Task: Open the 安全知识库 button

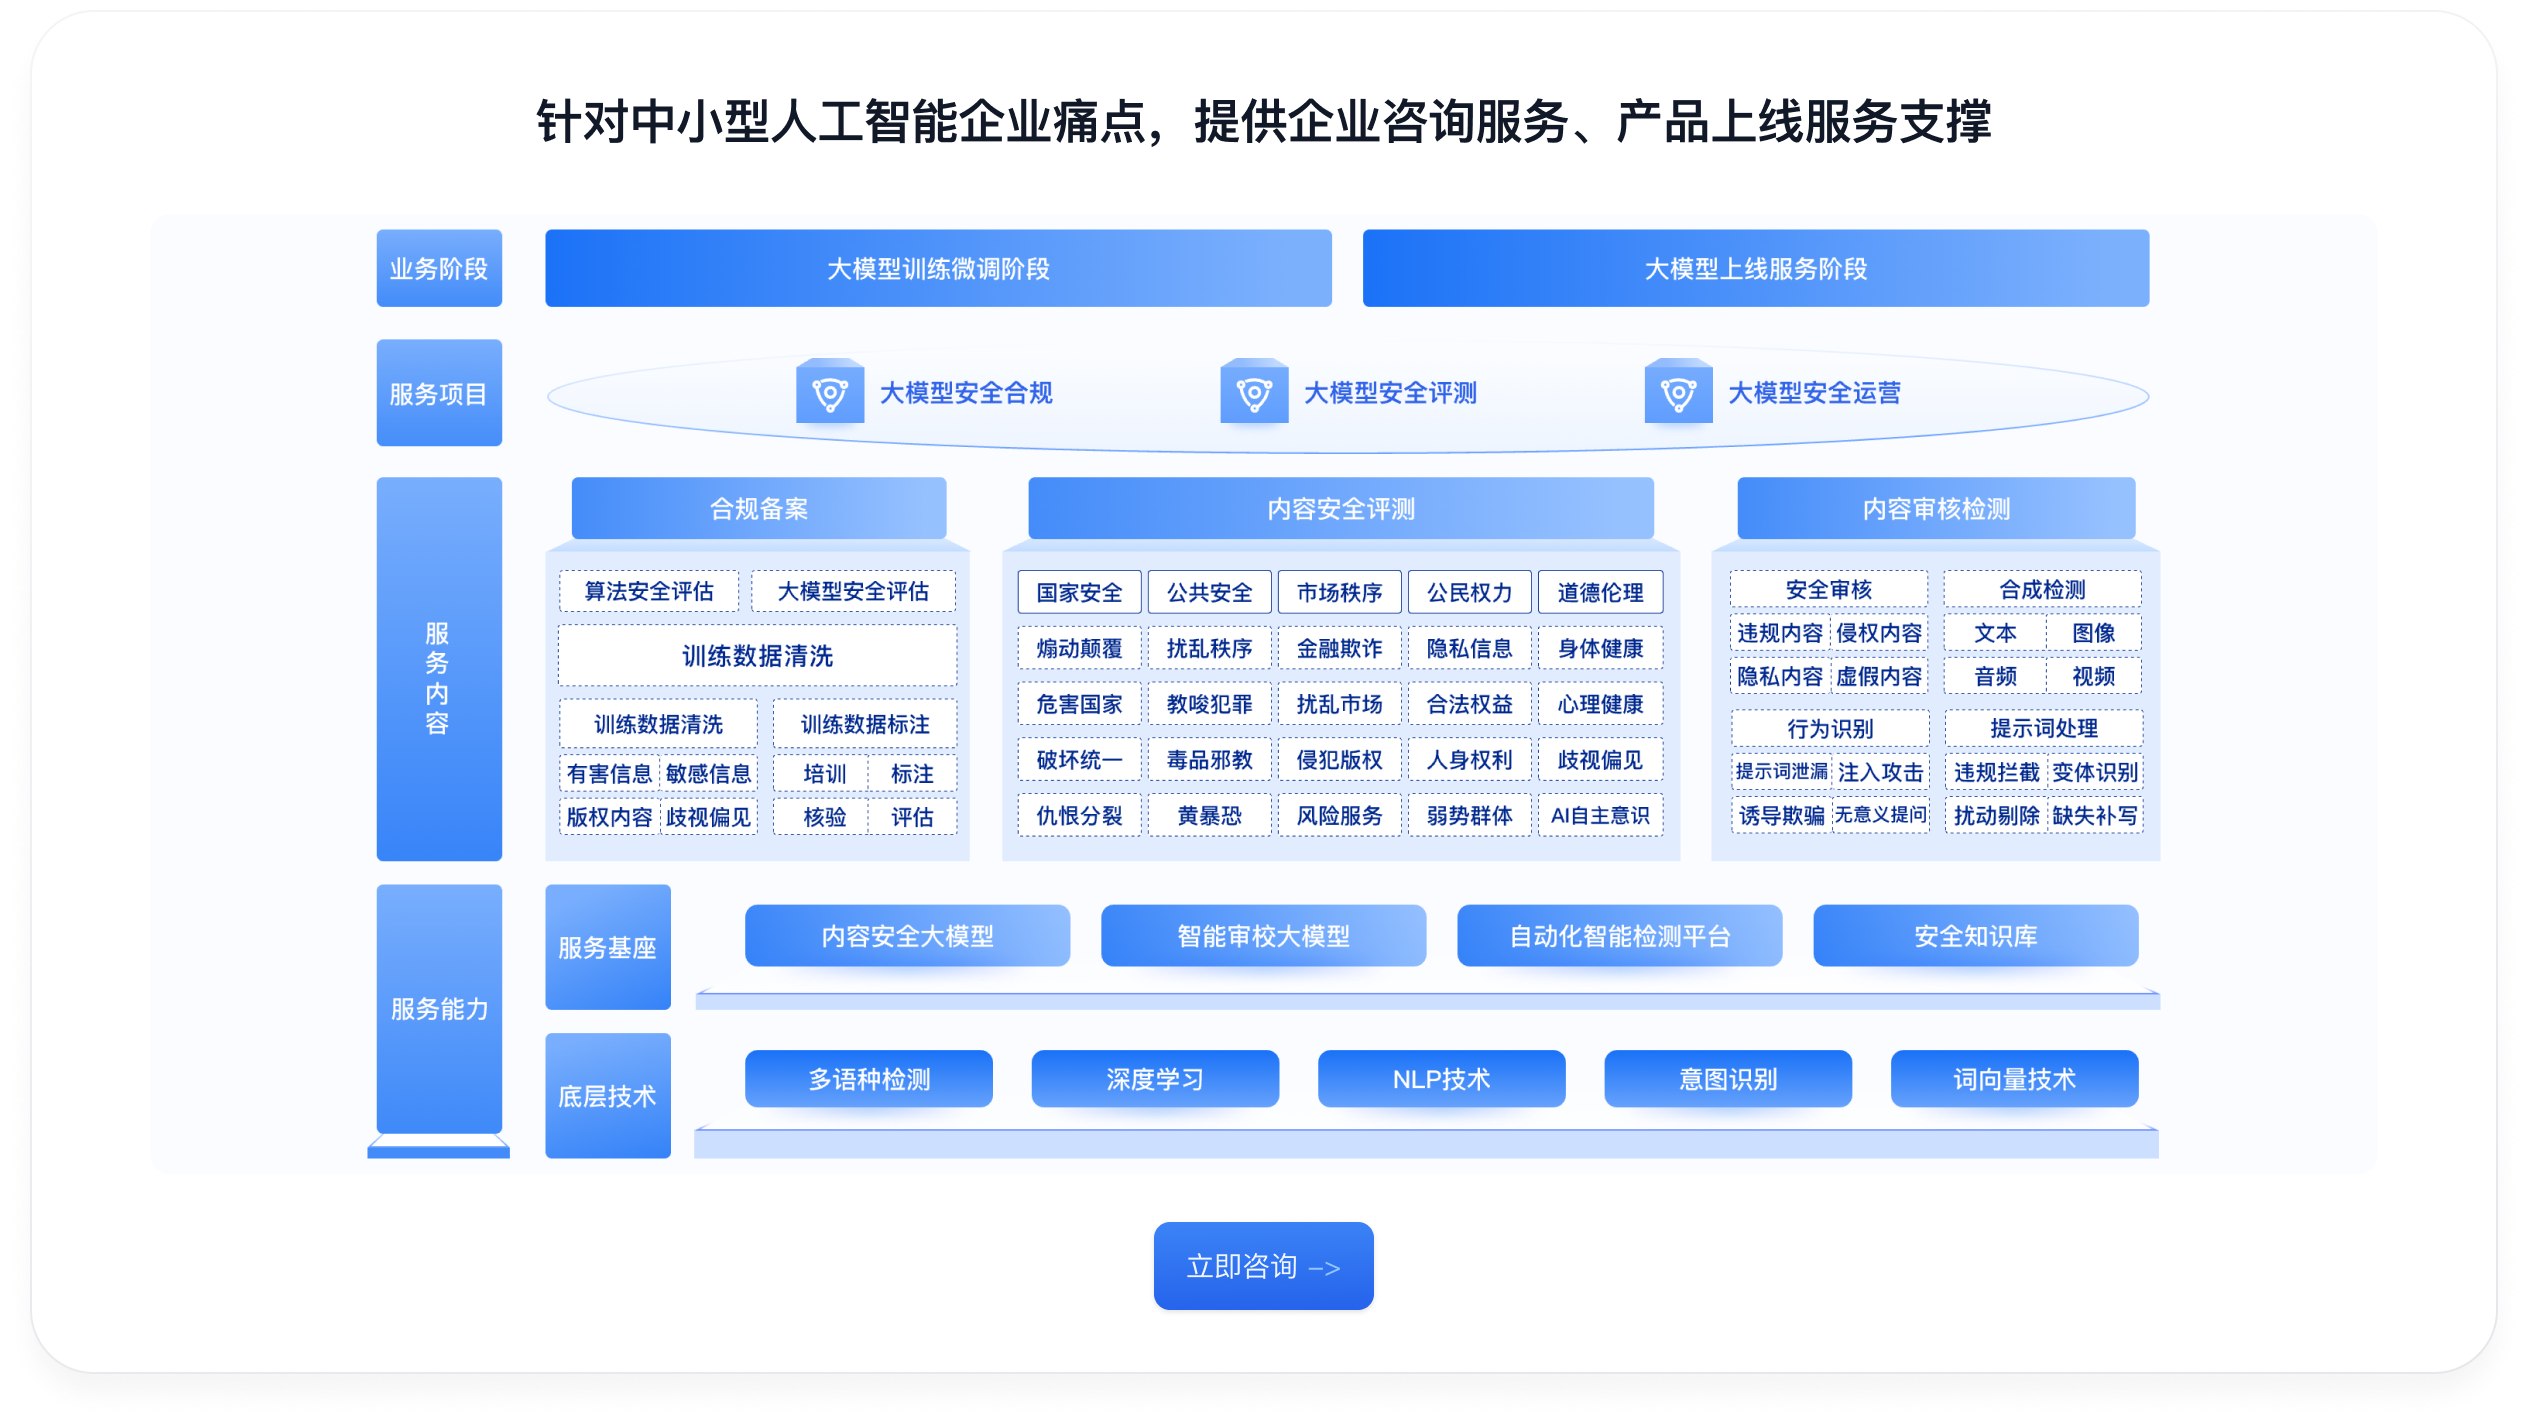Action: pyautogui.click(x=1975, y=935)
